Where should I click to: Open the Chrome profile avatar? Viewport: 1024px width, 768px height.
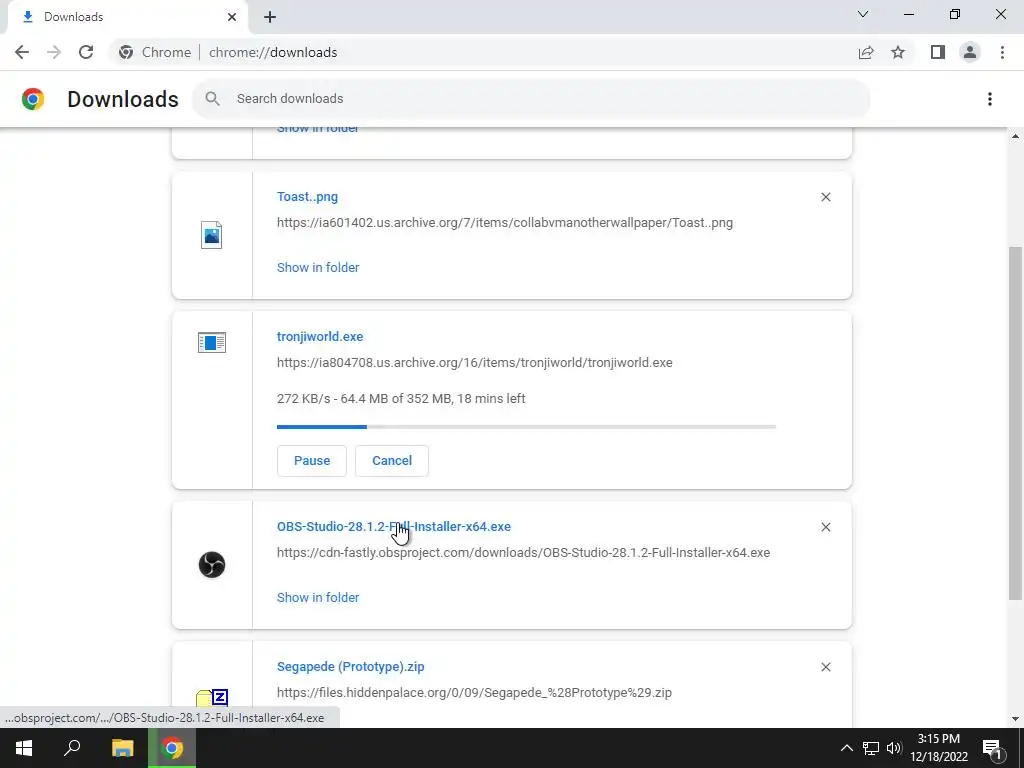(x=970, y=52)
